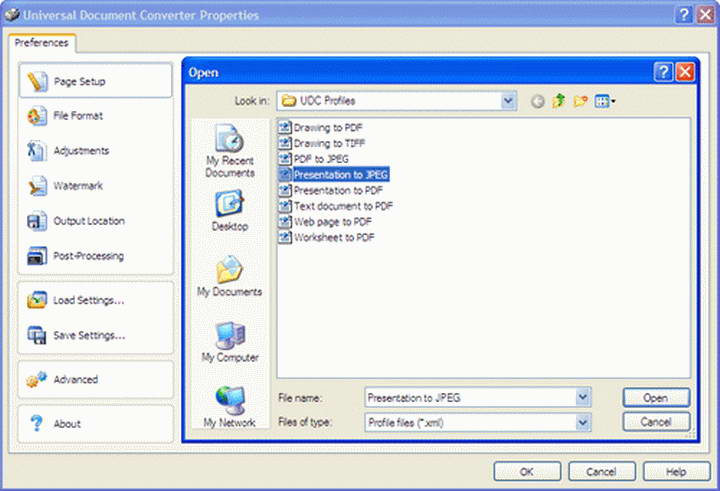
Task: Open the View menu icon
Action: pyautogui.click(x=605, y=101)
